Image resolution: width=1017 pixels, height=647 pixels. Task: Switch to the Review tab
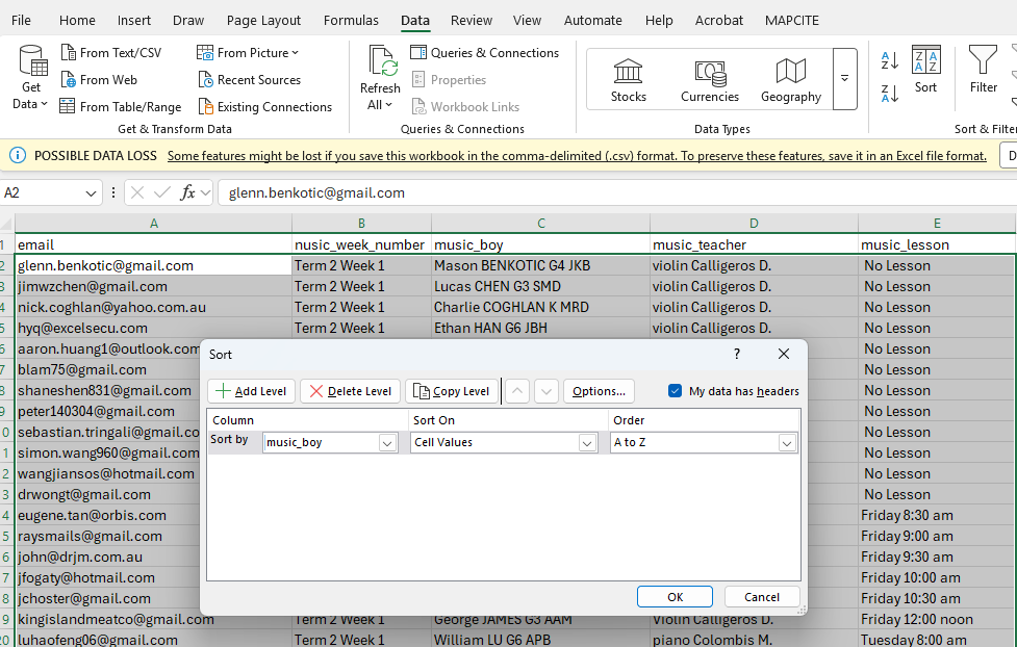(x=472, y=20)
